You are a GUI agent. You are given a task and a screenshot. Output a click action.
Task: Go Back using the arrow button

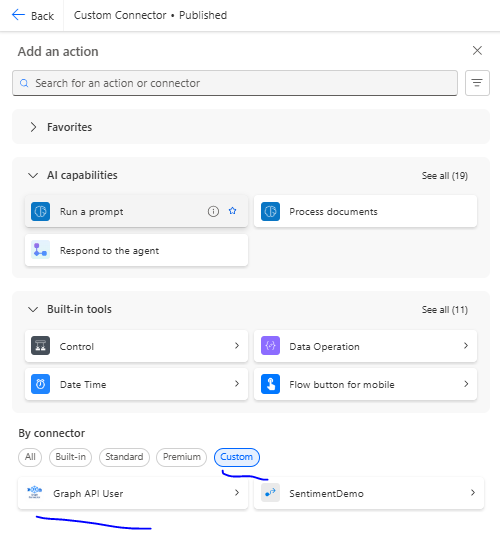32,15
